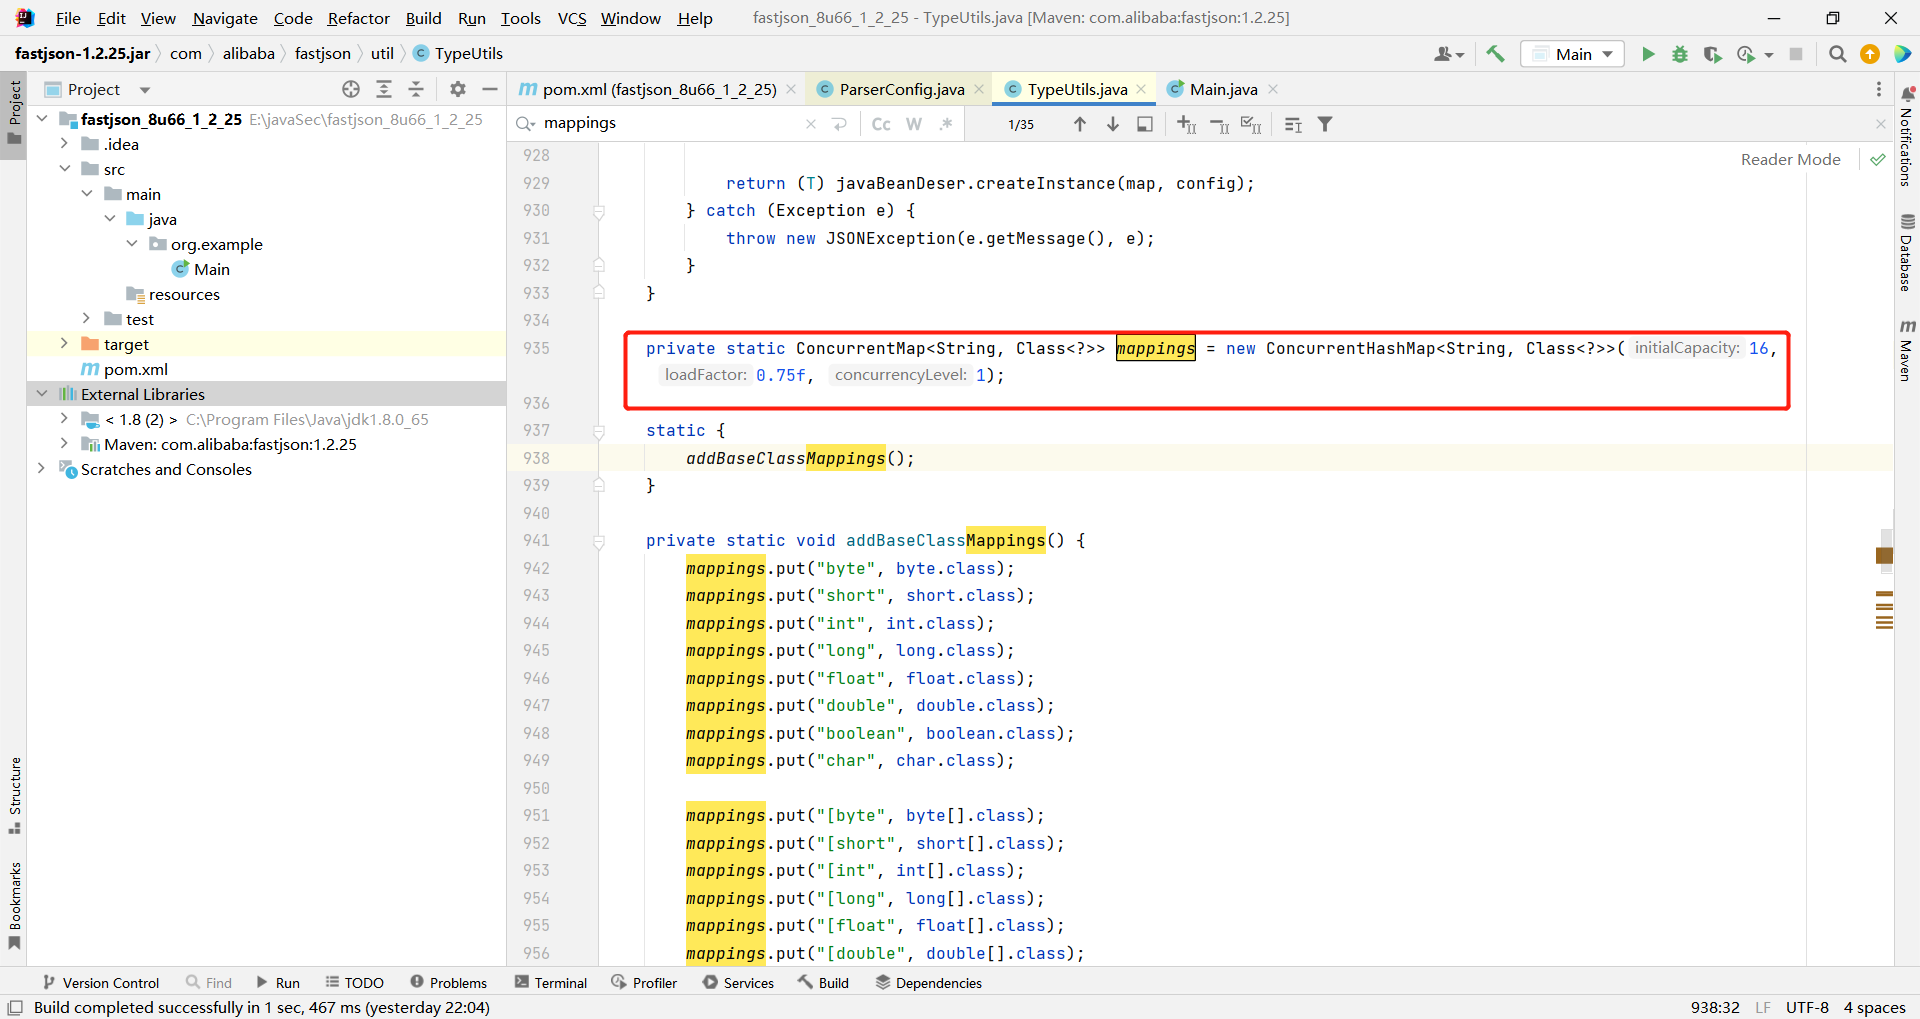Switch to pom.xml editor tab
Viewport: 1920px width, 1019px height.
click(659, 89)
